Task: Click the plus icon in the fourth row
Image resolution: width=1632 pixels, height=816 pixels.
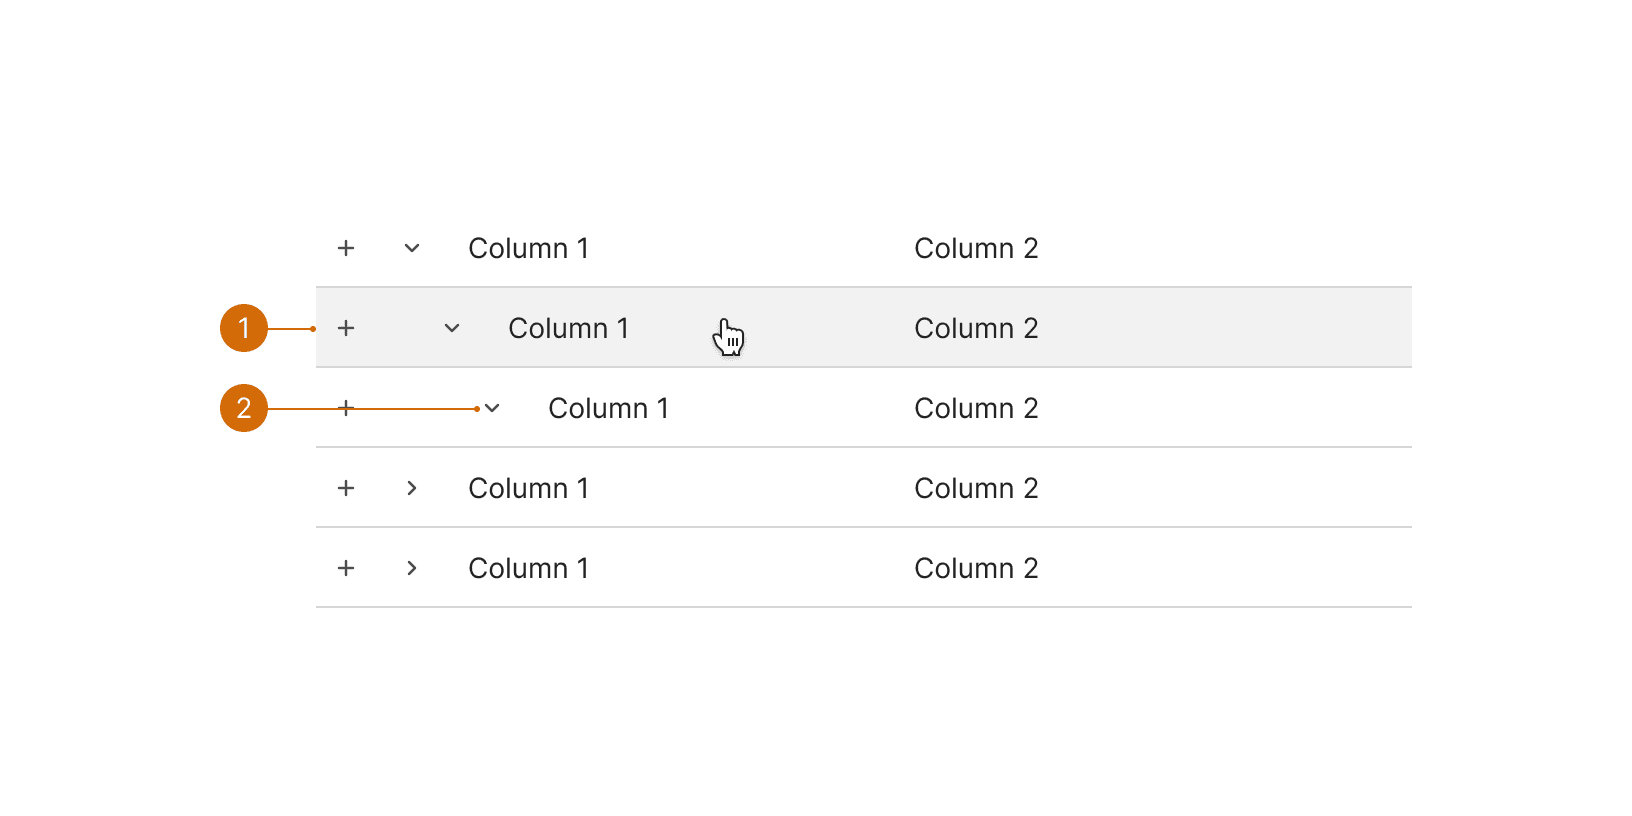Action: [x=346, y=488]
